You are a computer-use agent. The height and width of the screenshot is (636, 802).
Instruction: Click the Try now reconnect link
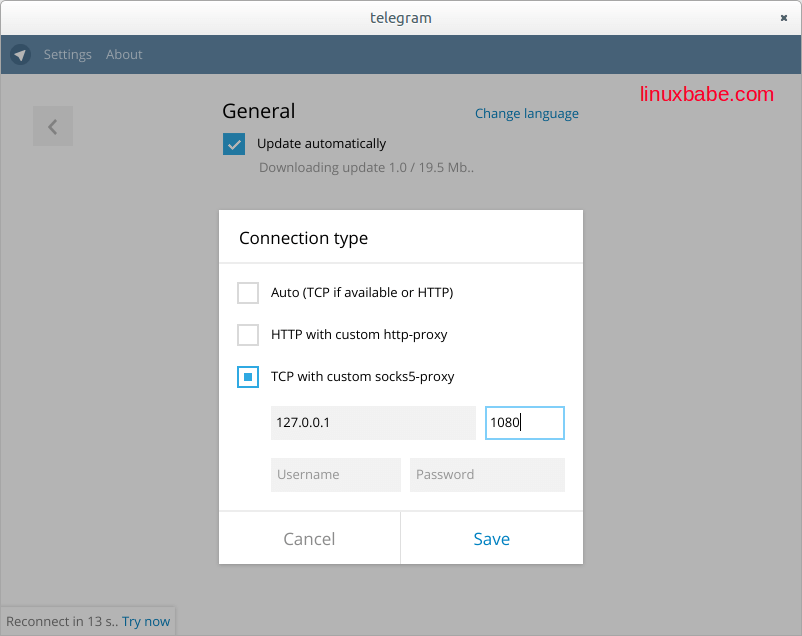(146, 621)
